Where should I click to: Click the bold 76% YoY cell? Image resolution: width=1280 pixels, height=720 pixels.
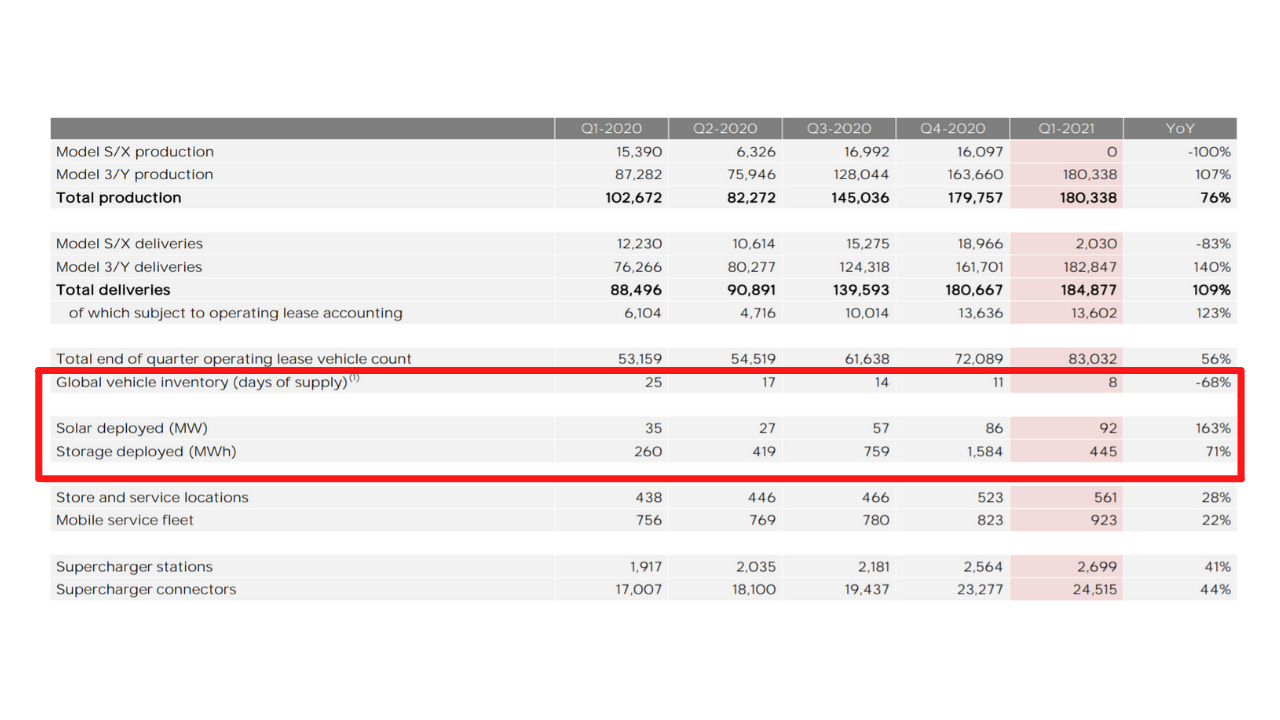(x=1216, y=198)
